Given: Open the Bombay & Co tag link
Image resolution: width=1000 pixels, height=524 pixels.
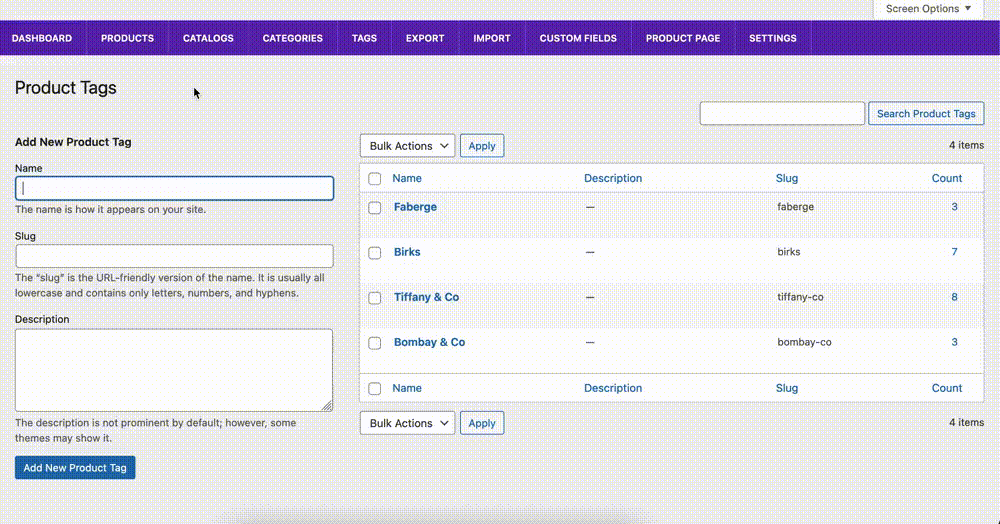Looking at the screenshot, I should [x=429, y=342].
